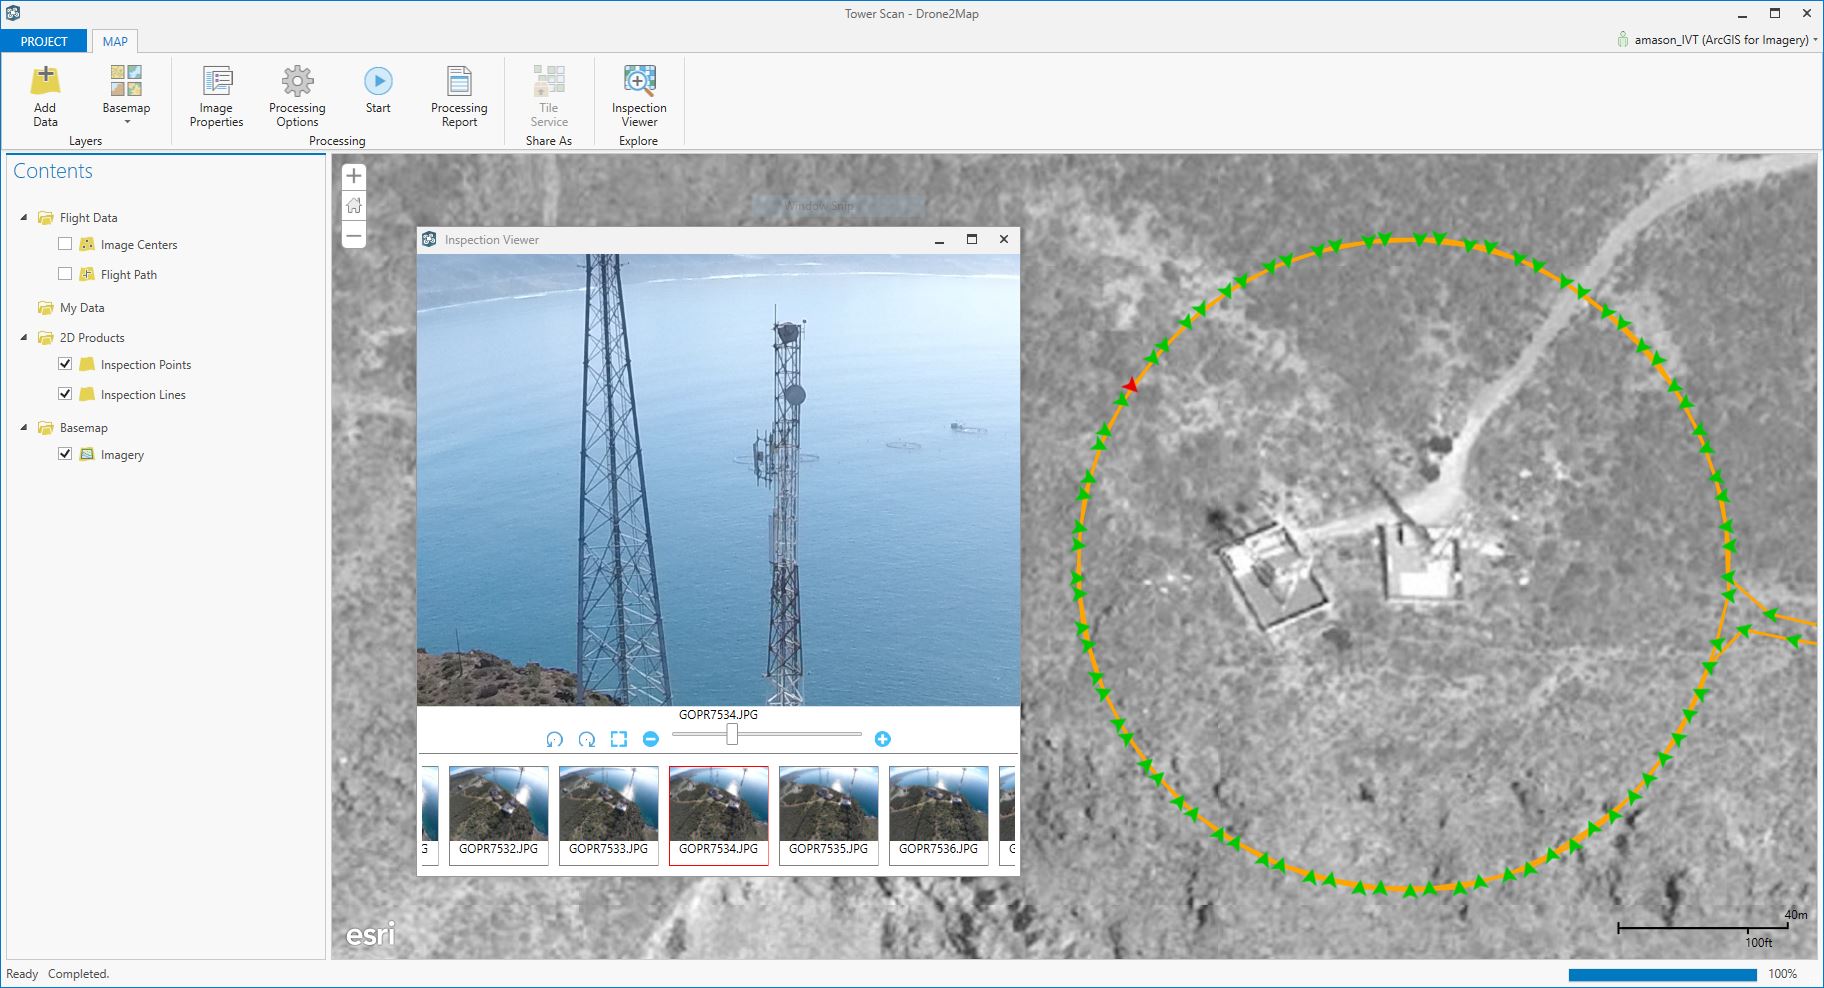Select the MAP ribbon tab
Viewport: 1824px width, 988px height.
(115, 41)
